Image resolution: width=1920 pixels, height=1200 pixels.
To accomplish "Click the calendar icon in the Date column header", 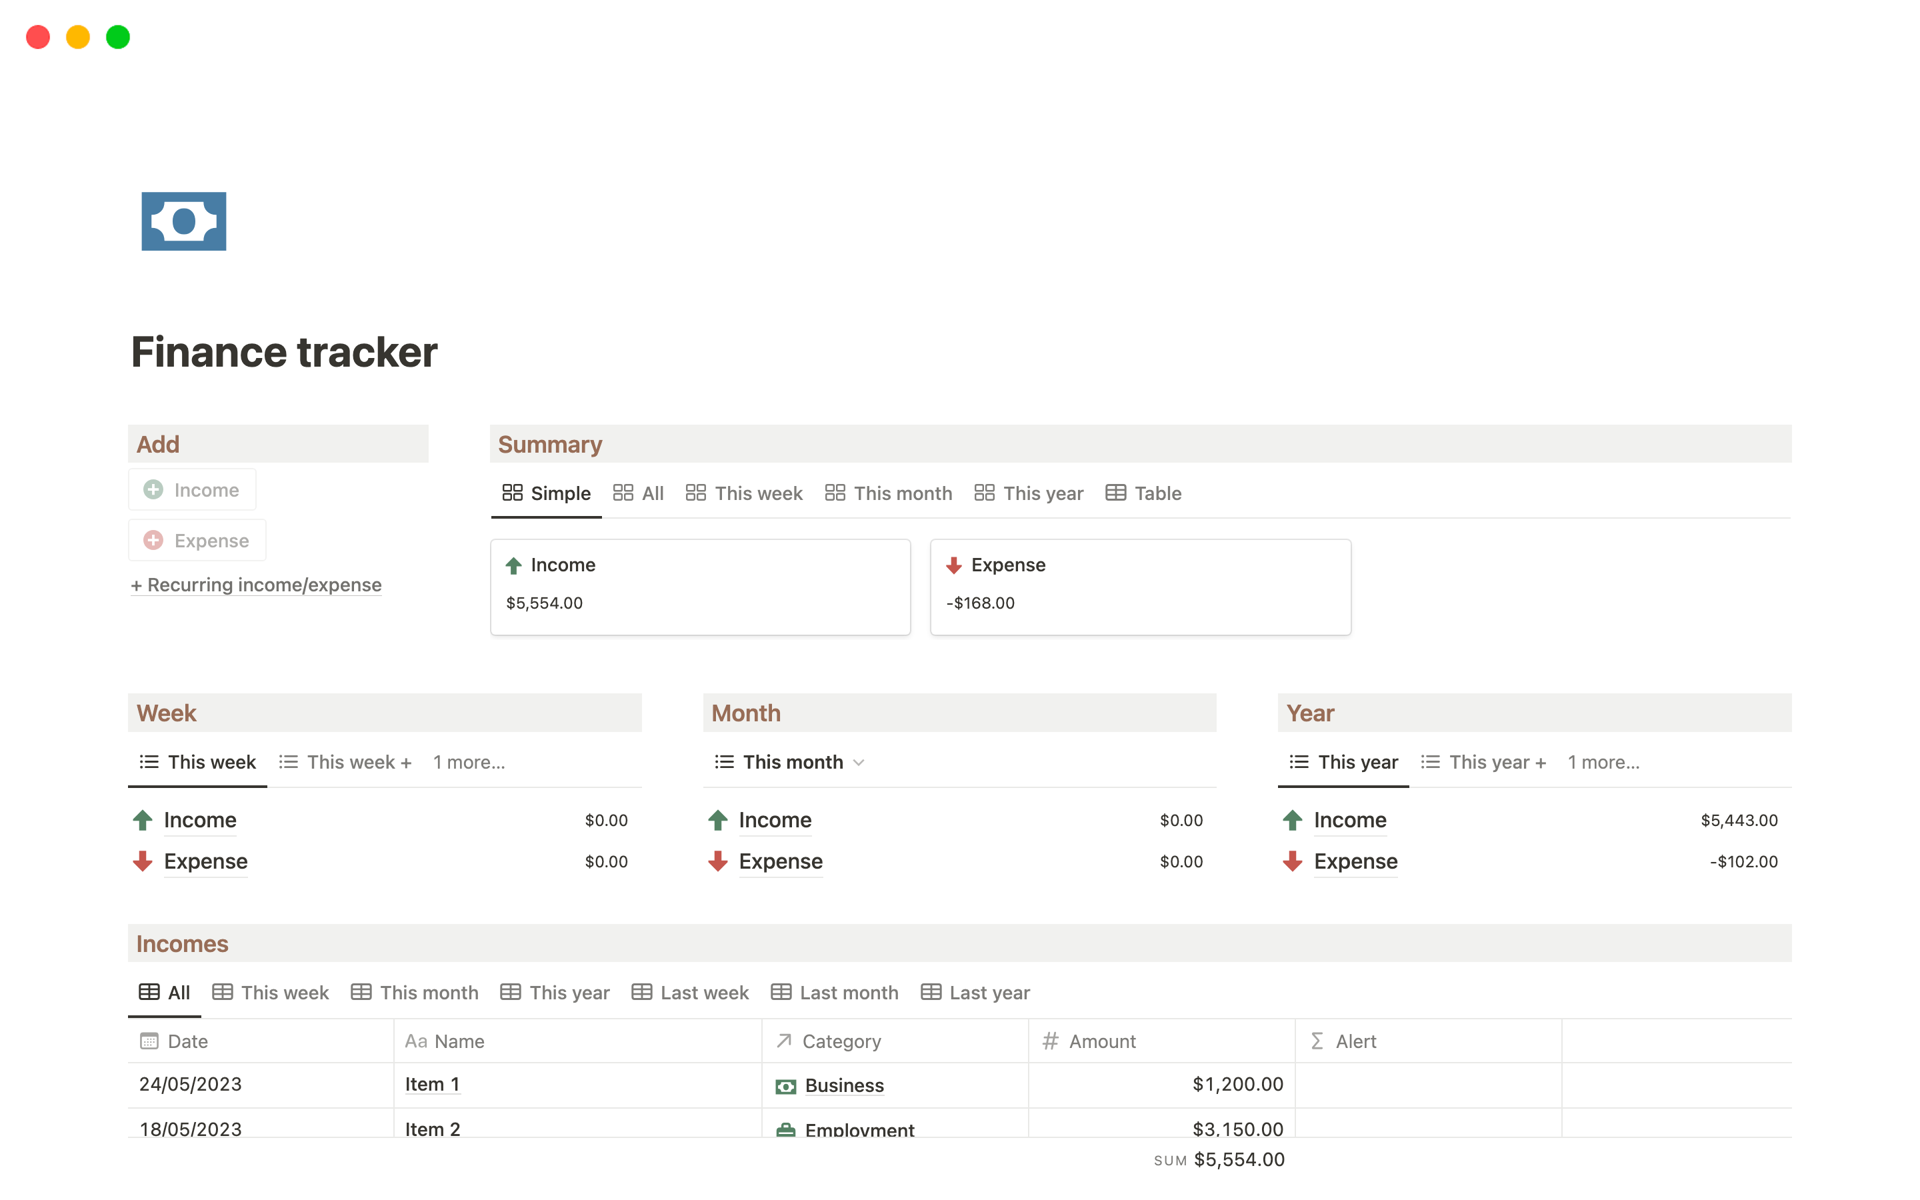I will [149, 1041].
